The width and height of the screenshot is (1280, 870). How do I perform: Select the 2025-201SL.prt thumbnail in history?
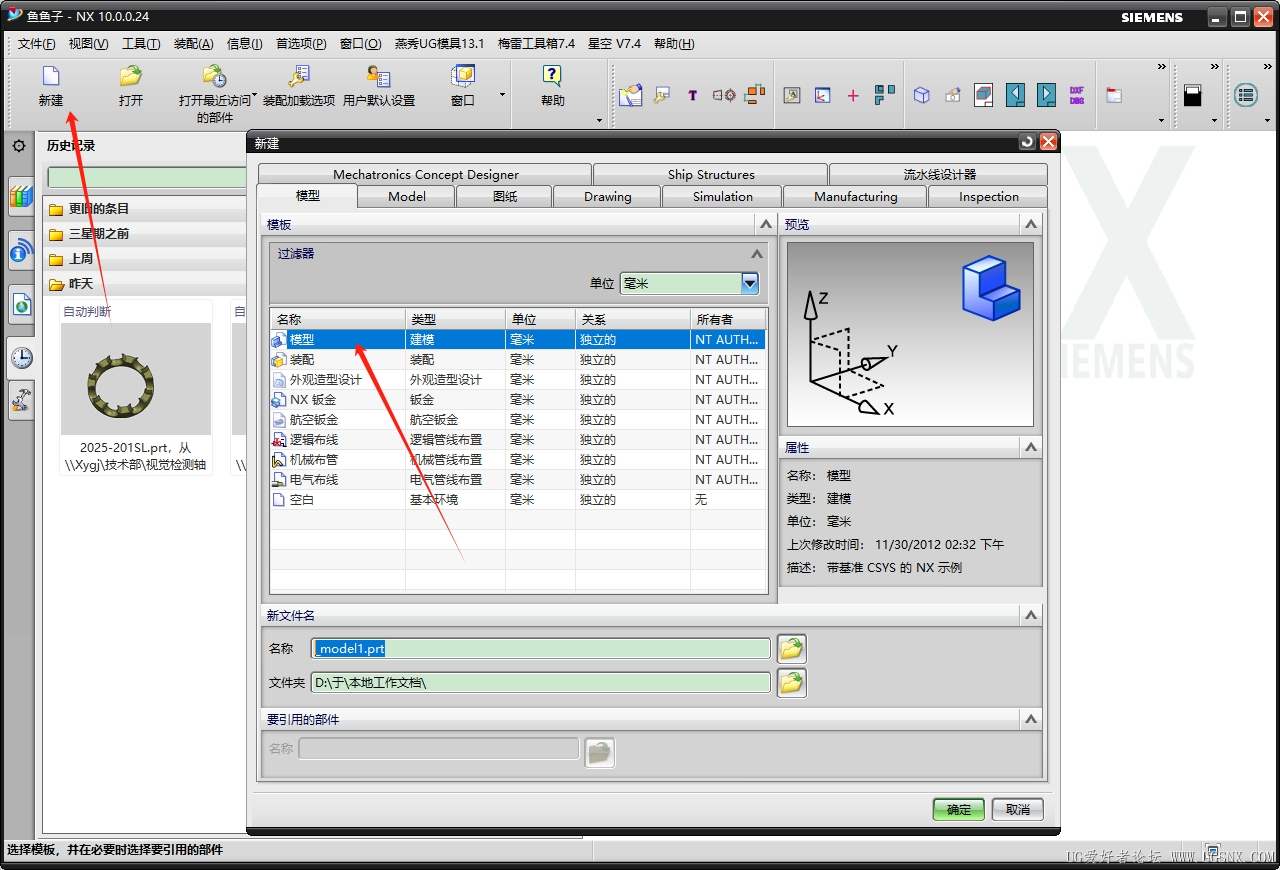click(136, 378)
